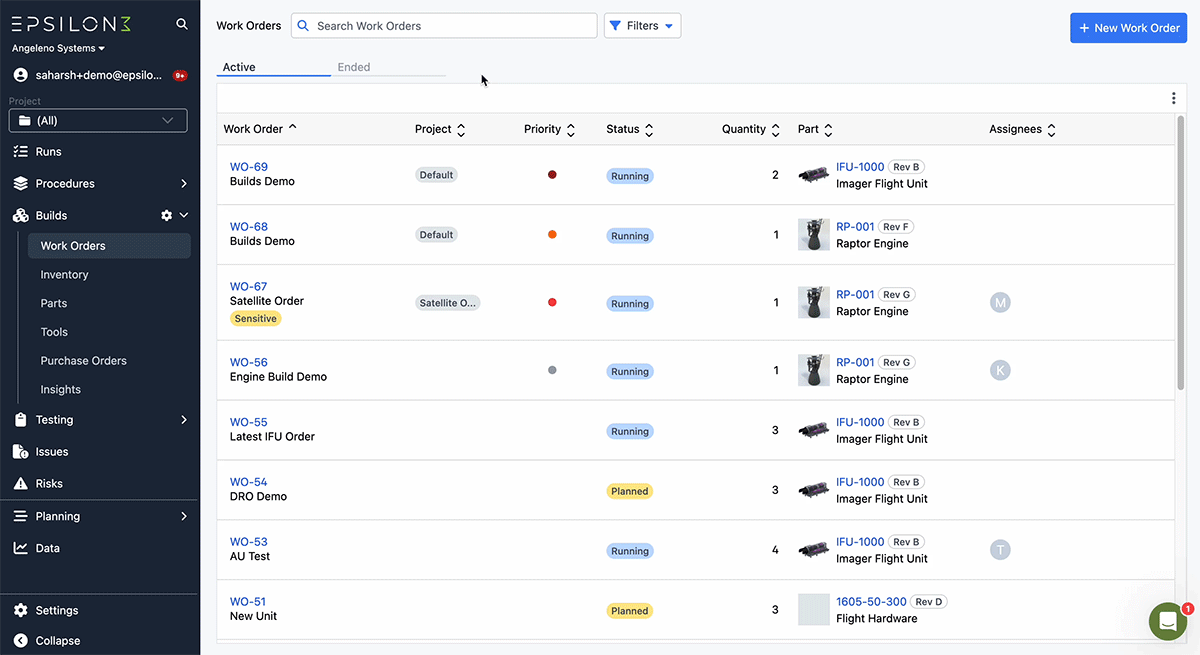
Task: Open the Runs checklist icon
Action: [x=20, y=152]
